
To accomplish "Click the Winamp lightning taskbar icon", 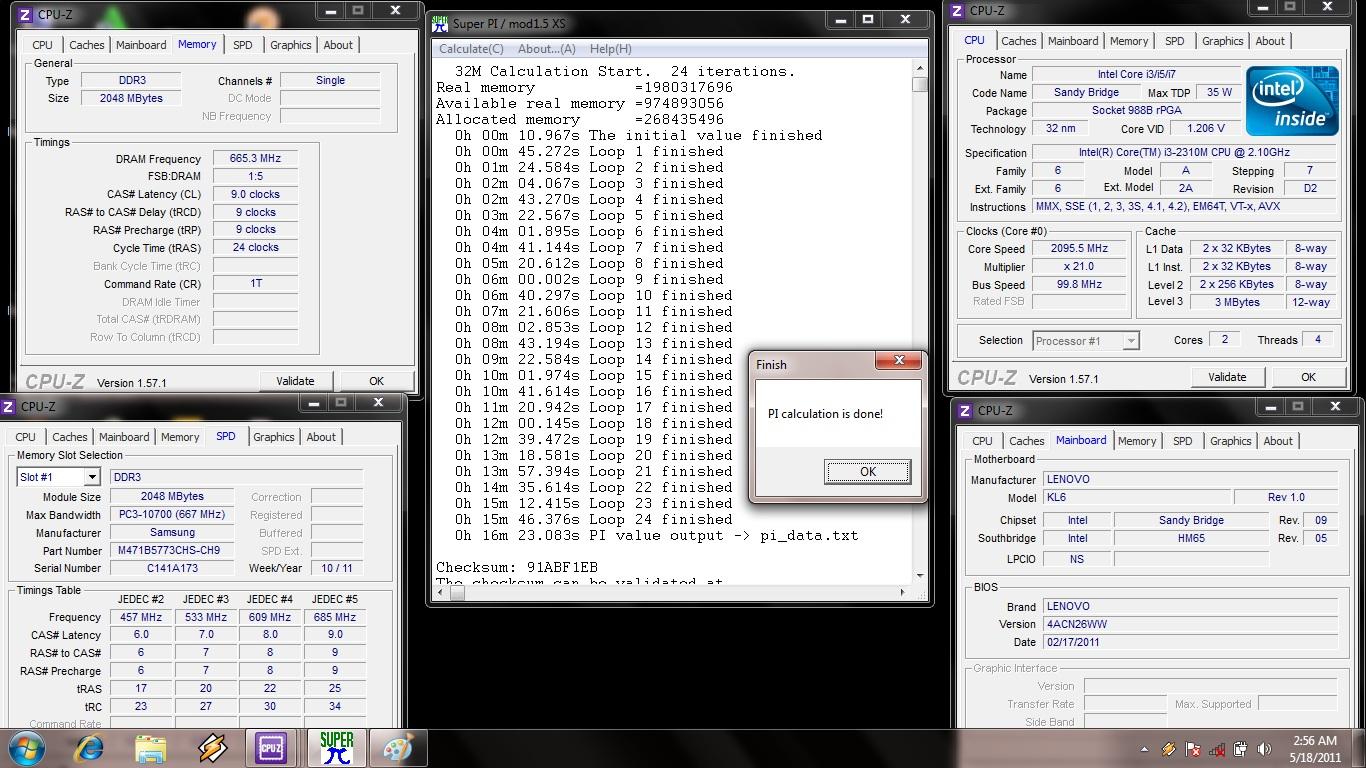I will [212, 748].
